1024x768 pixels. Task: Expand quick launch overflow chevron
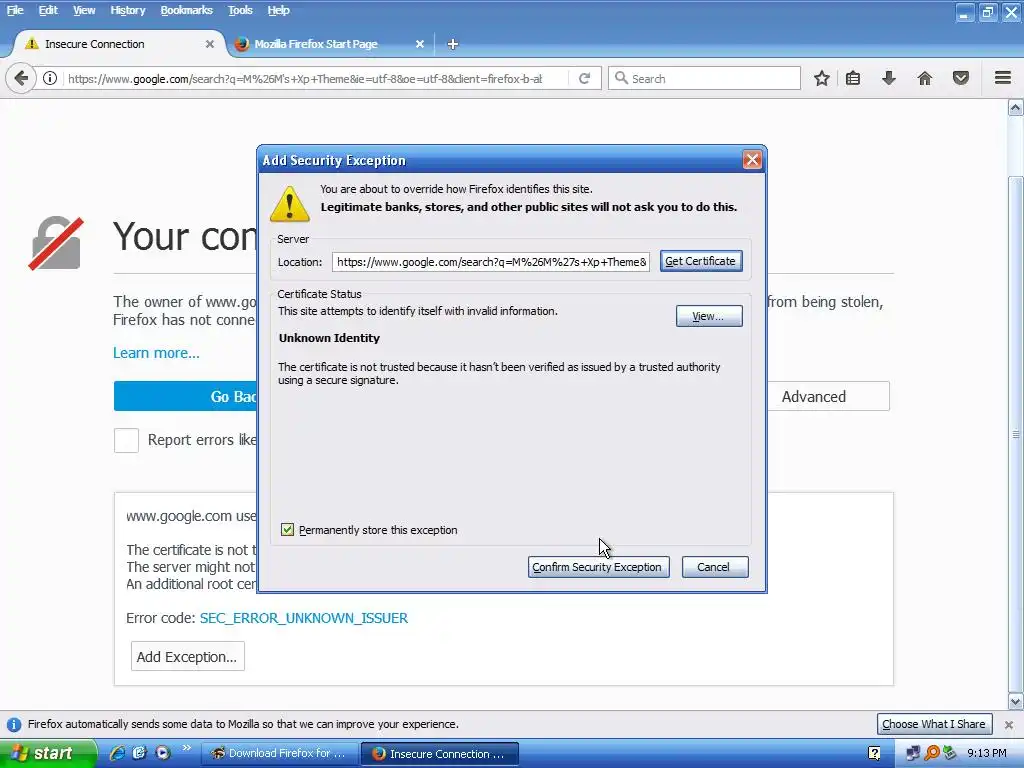[x=187, y=748]
